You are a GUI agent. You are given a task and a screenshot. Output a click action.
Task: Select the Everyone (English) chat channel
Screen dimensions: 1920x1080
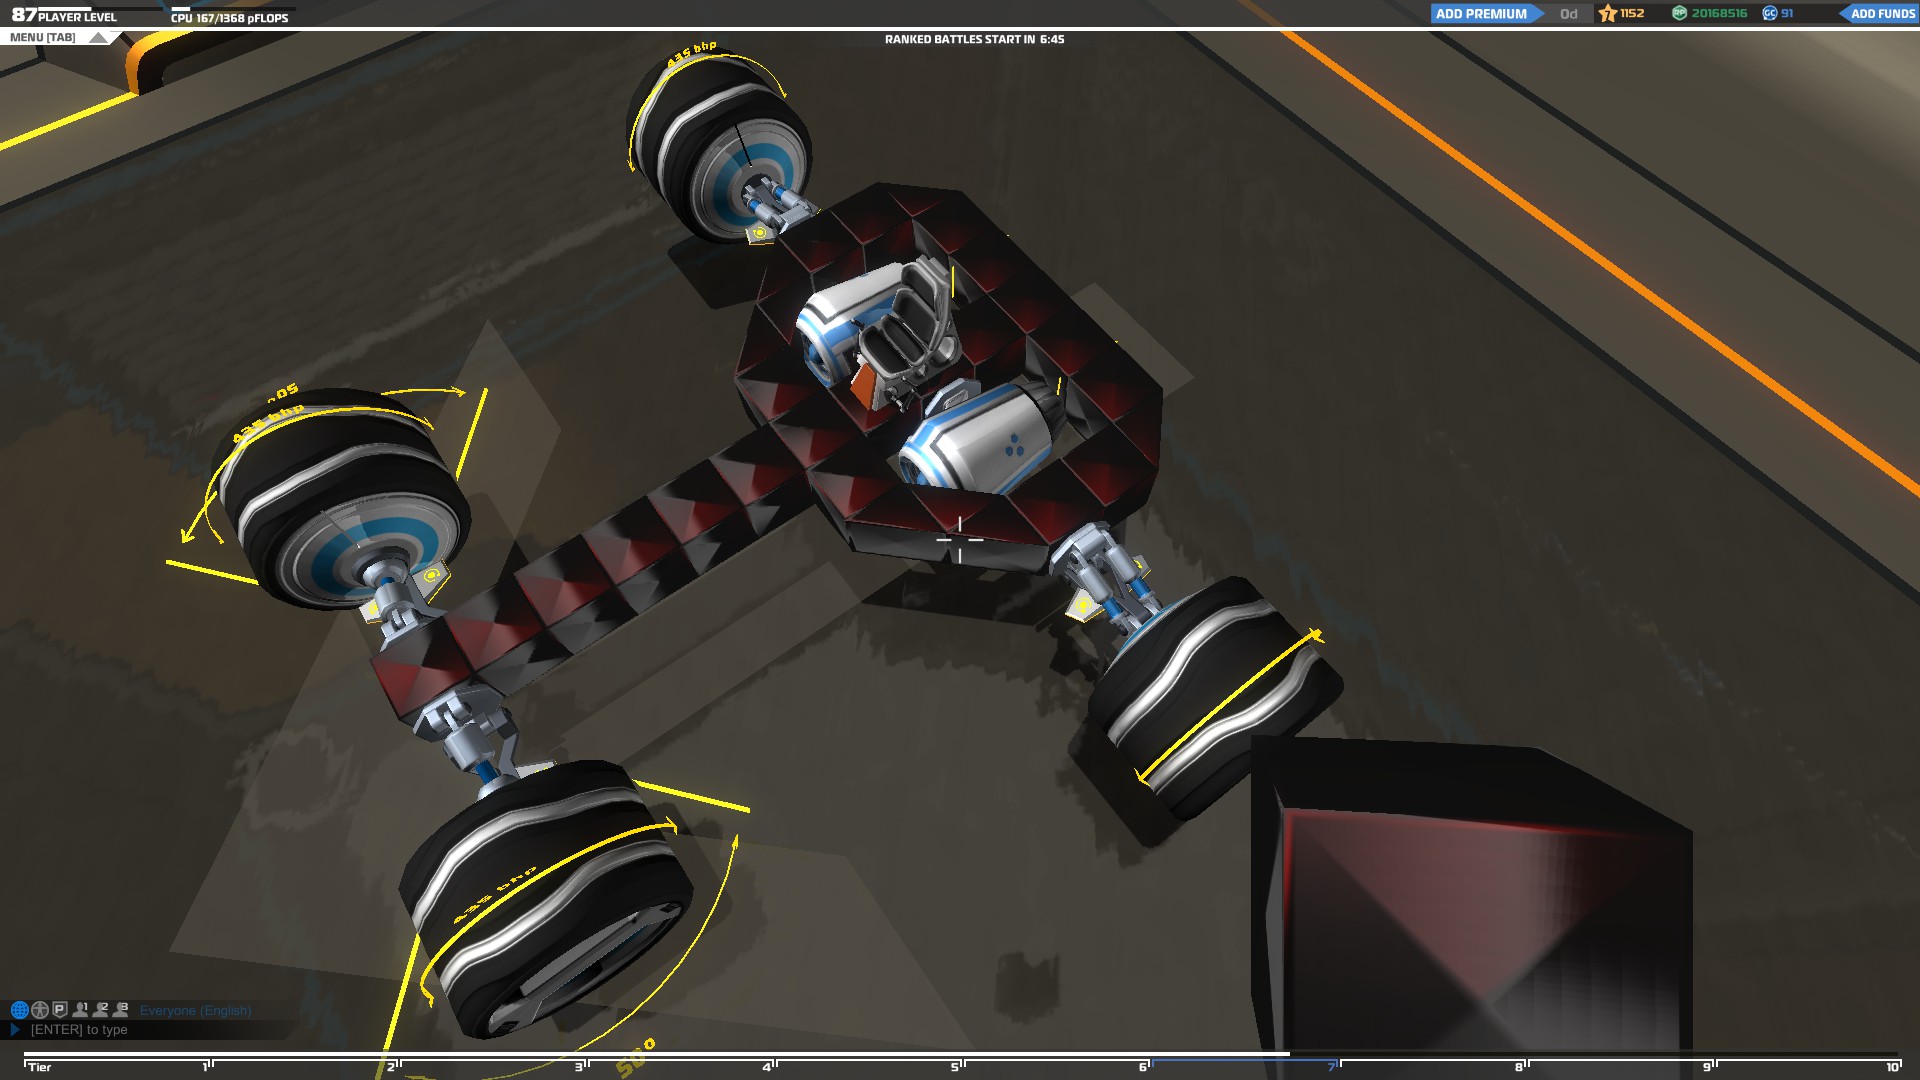pos(195,1010)
